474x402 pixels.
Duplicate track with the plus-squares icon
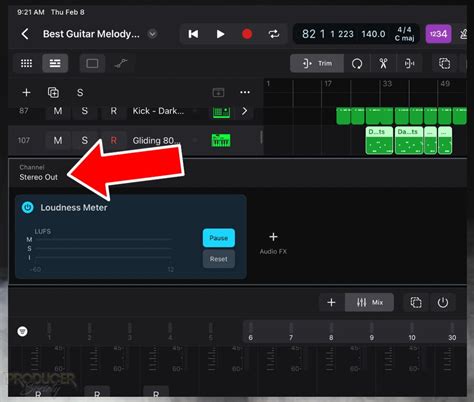(53, 92)
